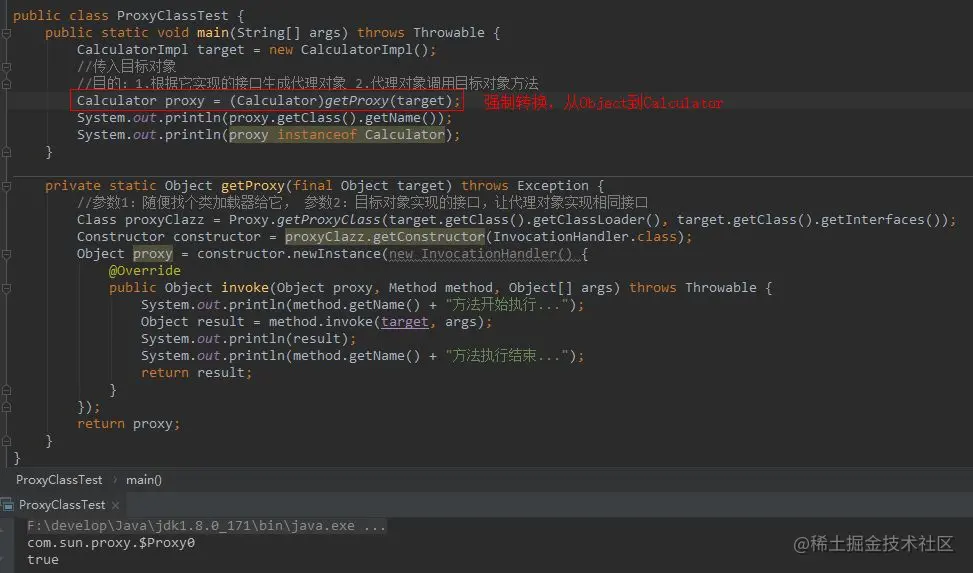Click comment starting with //参数1
Image resolution: width=973 pixels, height=573 pixels.
click(362, 202)
